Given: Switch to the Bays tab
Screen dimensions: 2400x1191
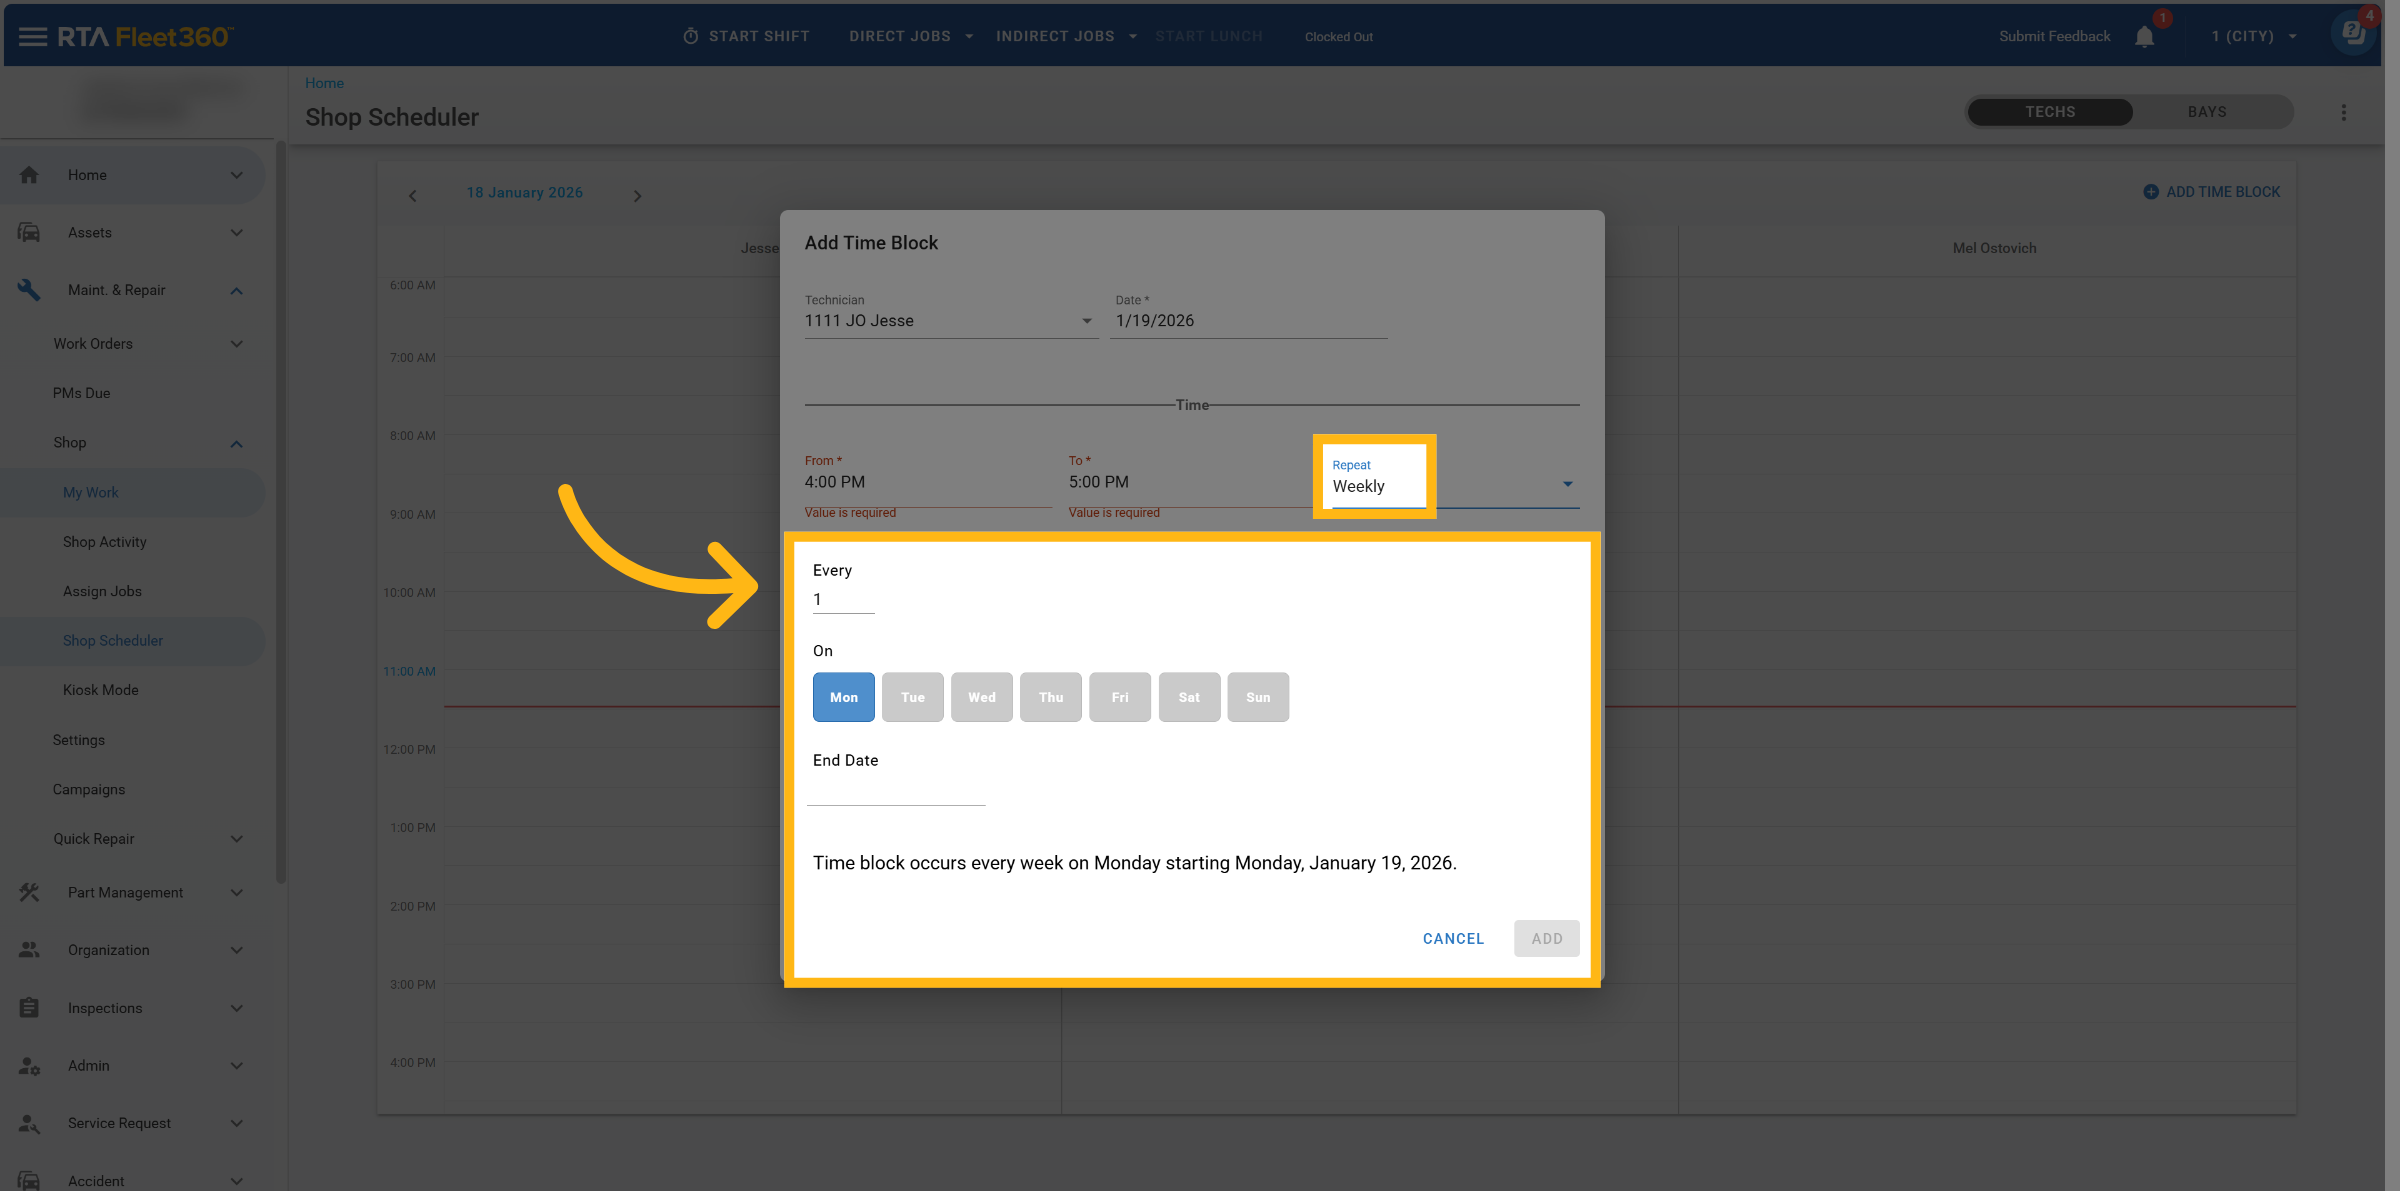Looking at the screenshot, I should pyautogui.click(x=2206, y=112).
